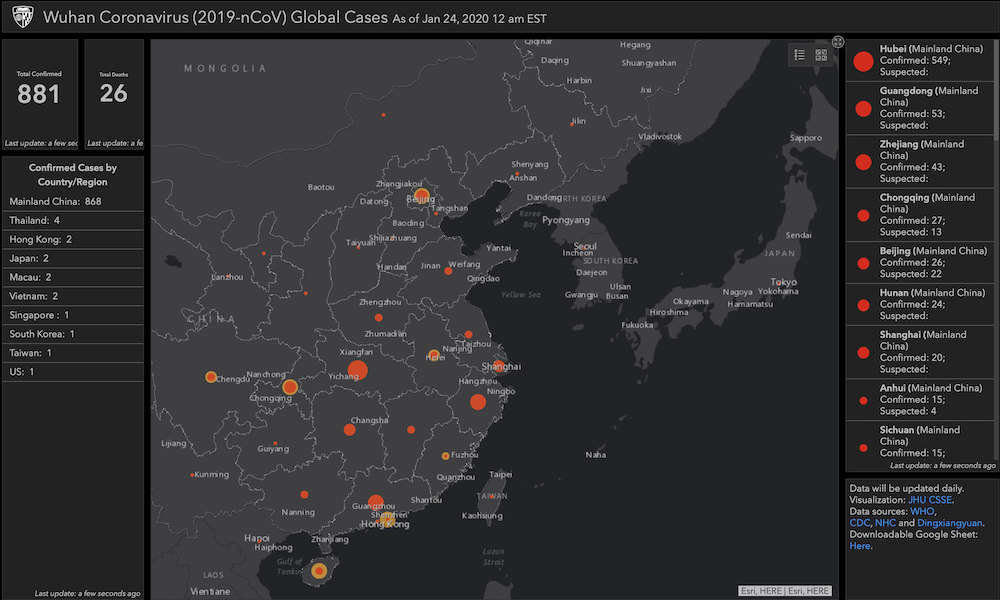Viewport: 1000px width, 600px height.
Task: Select Taiwan: 1 row
Action: point(73,353)
